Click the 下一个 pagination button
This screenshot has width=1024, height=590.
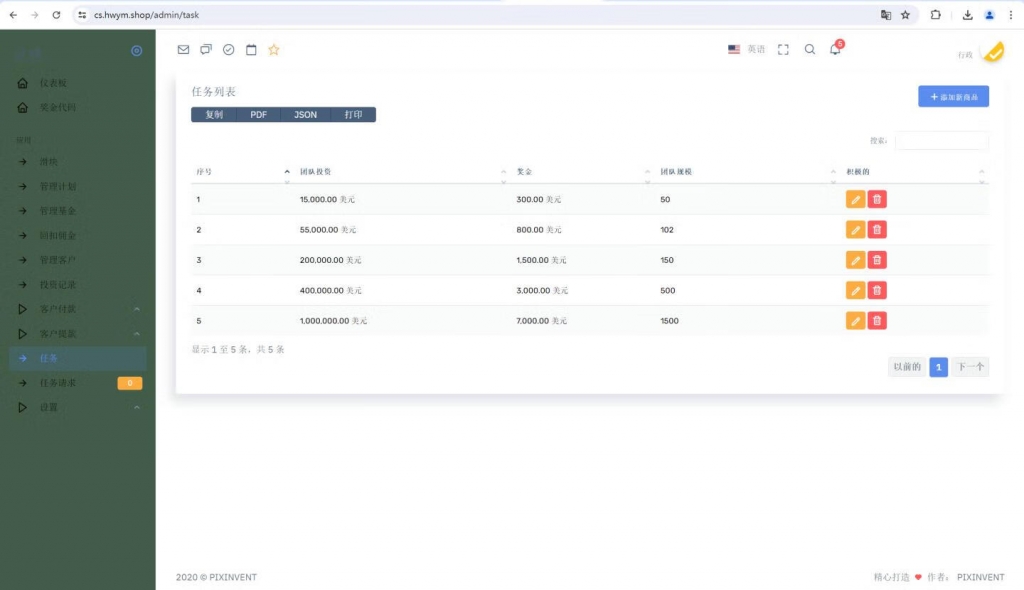(x=970, y=367)
